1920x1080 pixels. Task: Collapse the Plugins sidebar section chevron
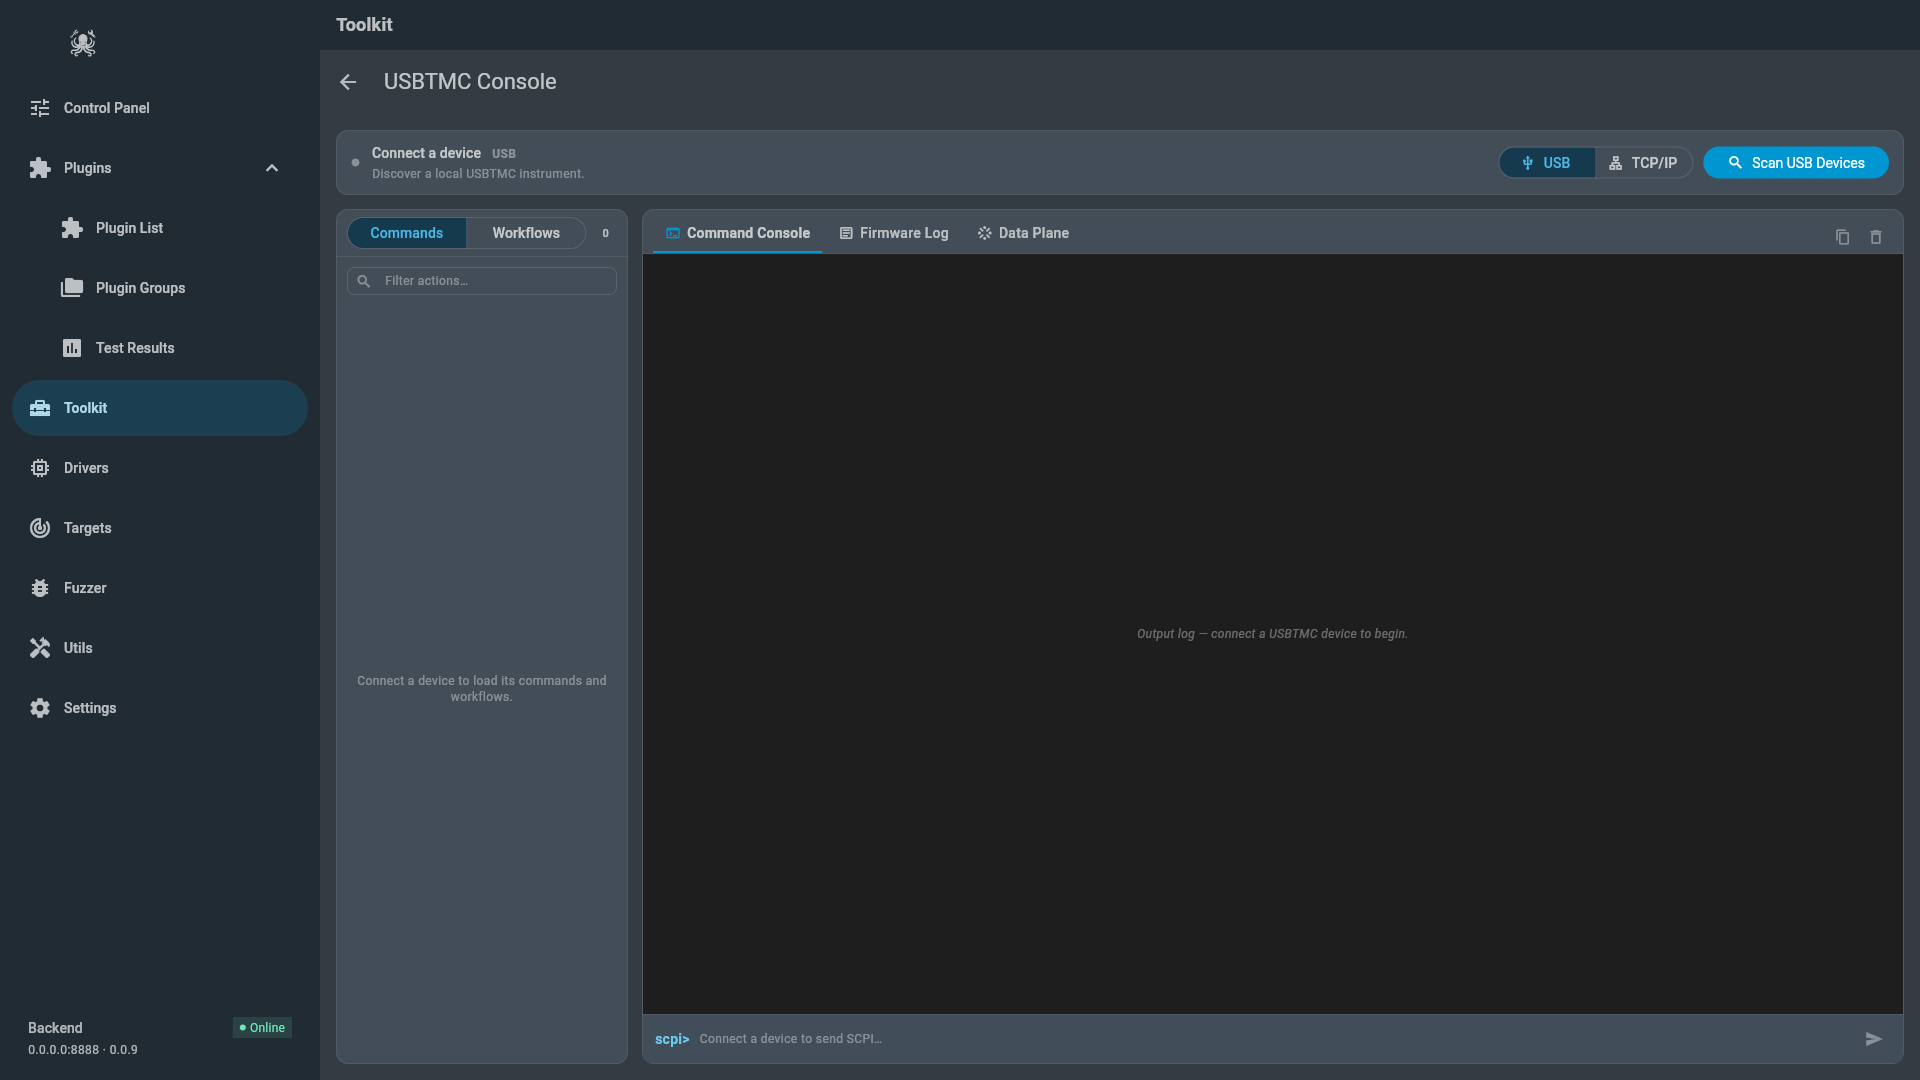(x=272, y=168)
